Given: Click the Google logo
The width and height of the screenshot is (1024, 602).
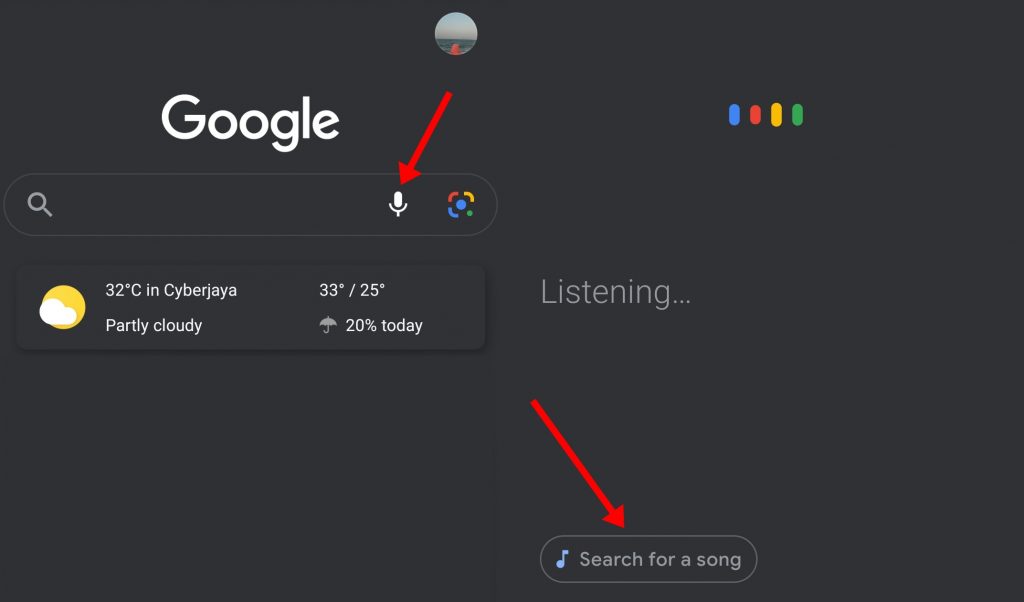Looking at the screenshot, I should (251, 122).
